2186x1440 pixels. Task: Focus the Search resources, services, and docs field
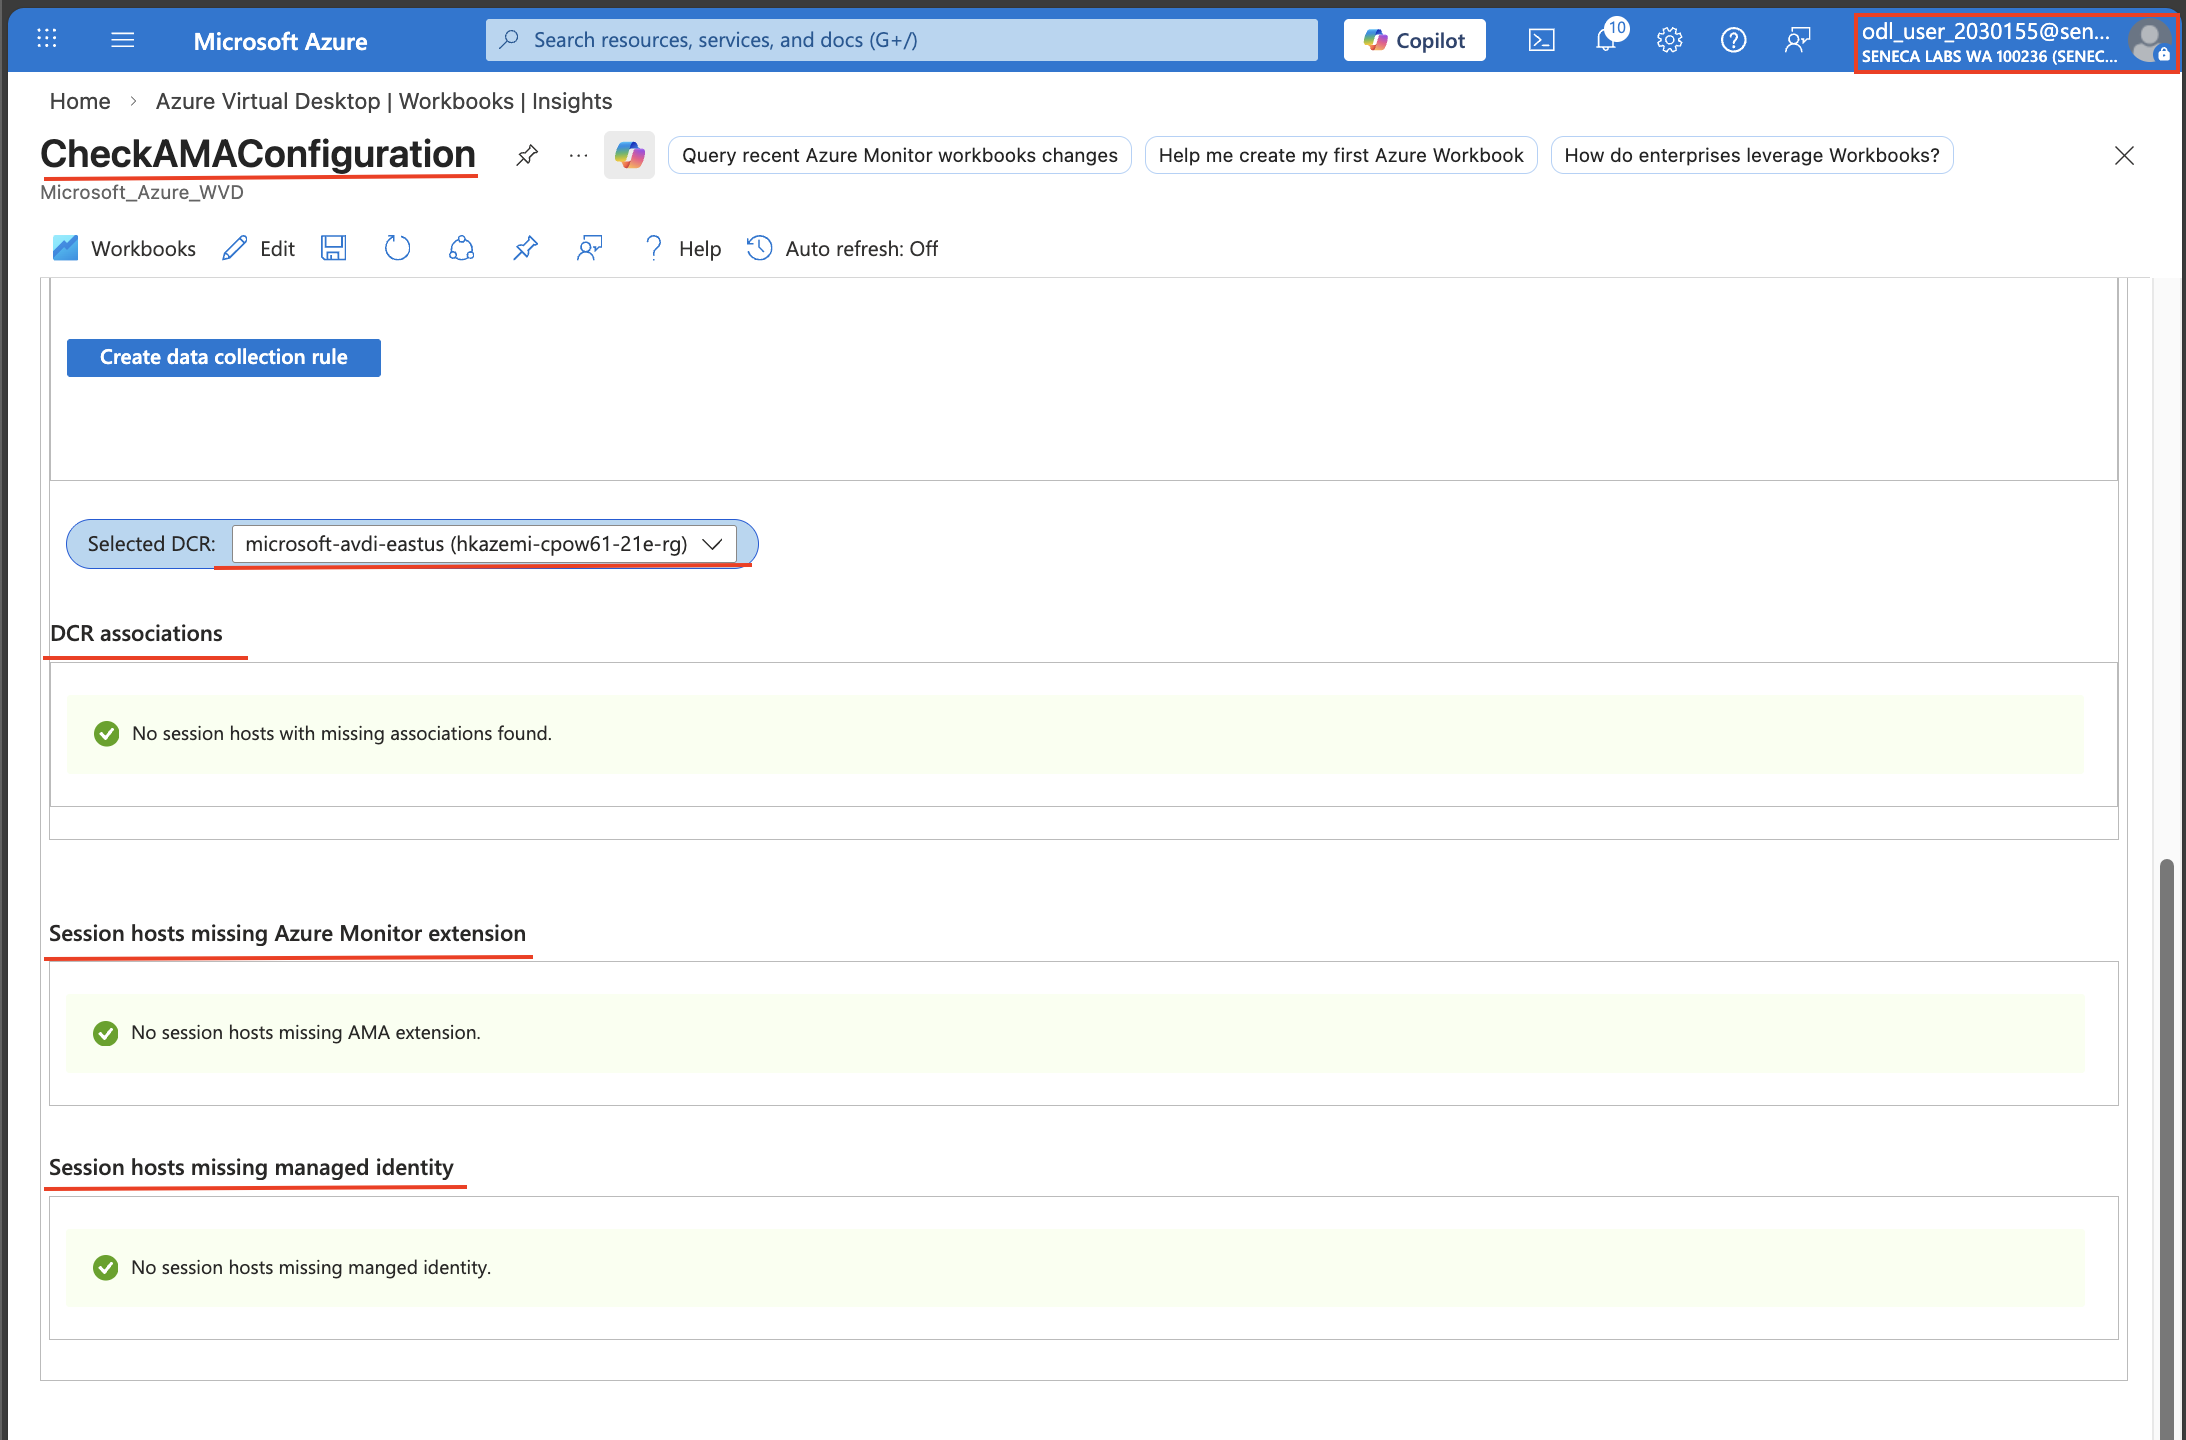click(902, 40)
